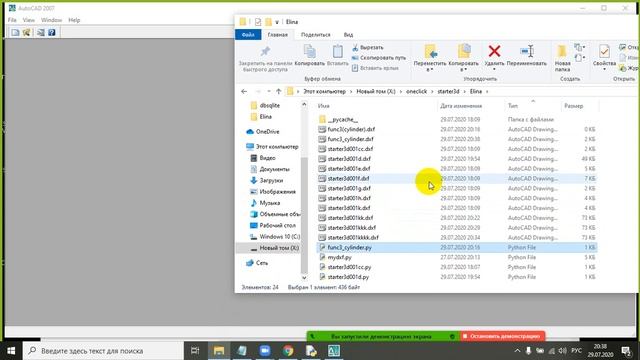Click the Копировать icon in clipboard group
This screenshot has width=640, height=360.
(x=310, y=51)
